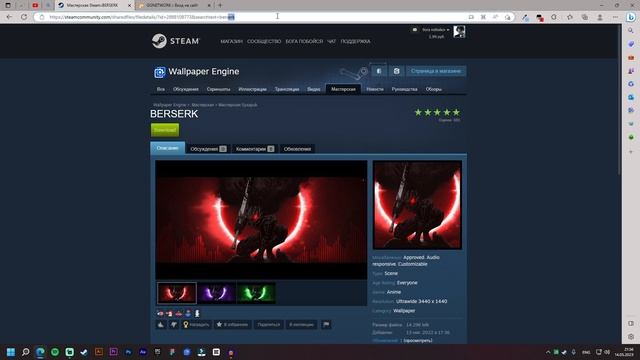The height and width of the screenshot is (360, 640).
Task: Open the user avatar in Steam header
Action: pyautogui.click(x=459, y=31)
